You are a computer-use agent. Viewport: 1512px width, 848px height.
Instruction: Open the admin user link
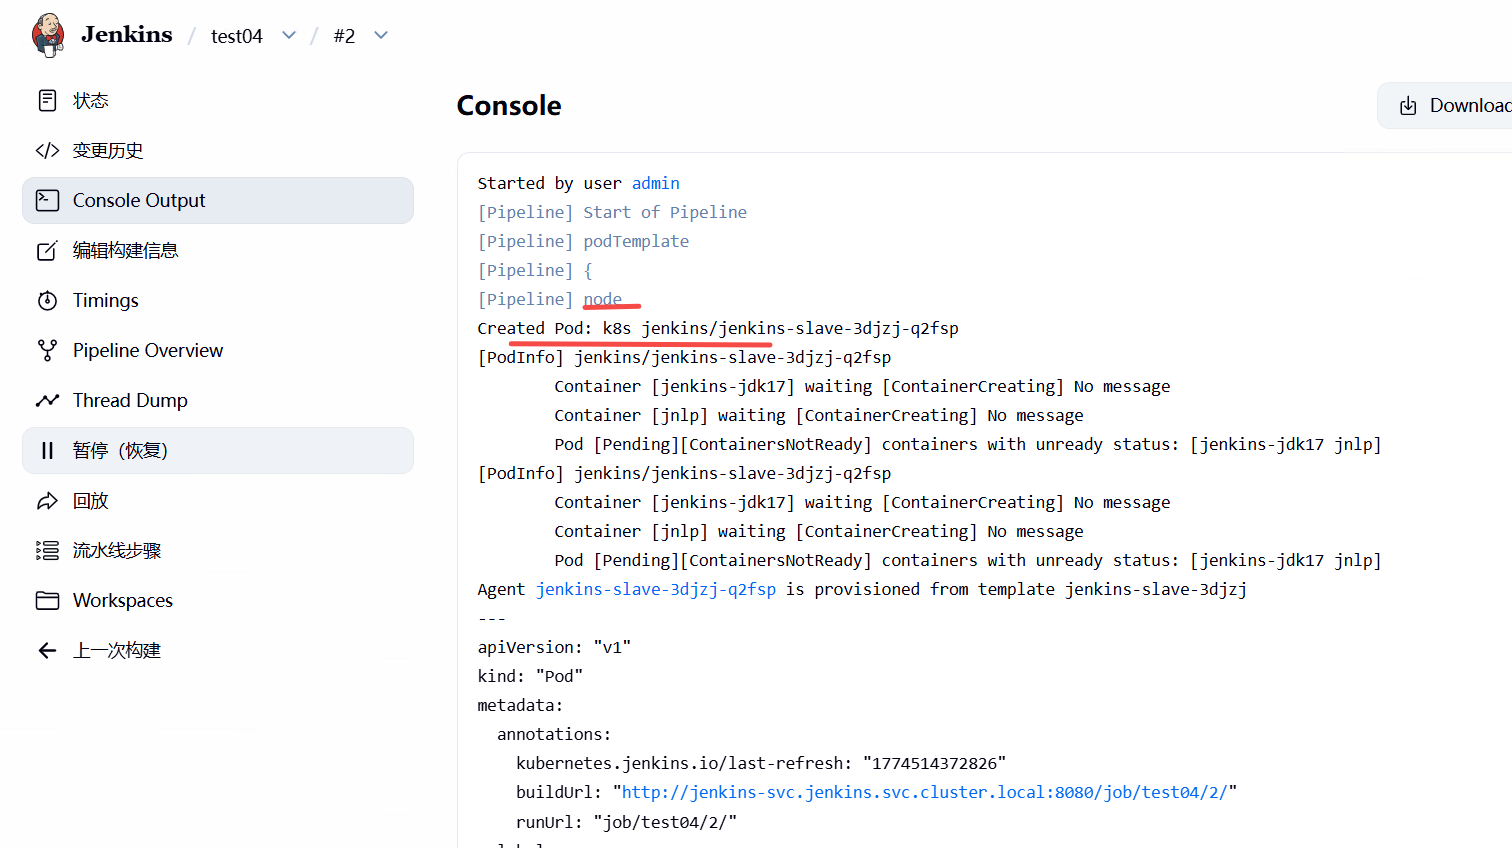point(656,183)
